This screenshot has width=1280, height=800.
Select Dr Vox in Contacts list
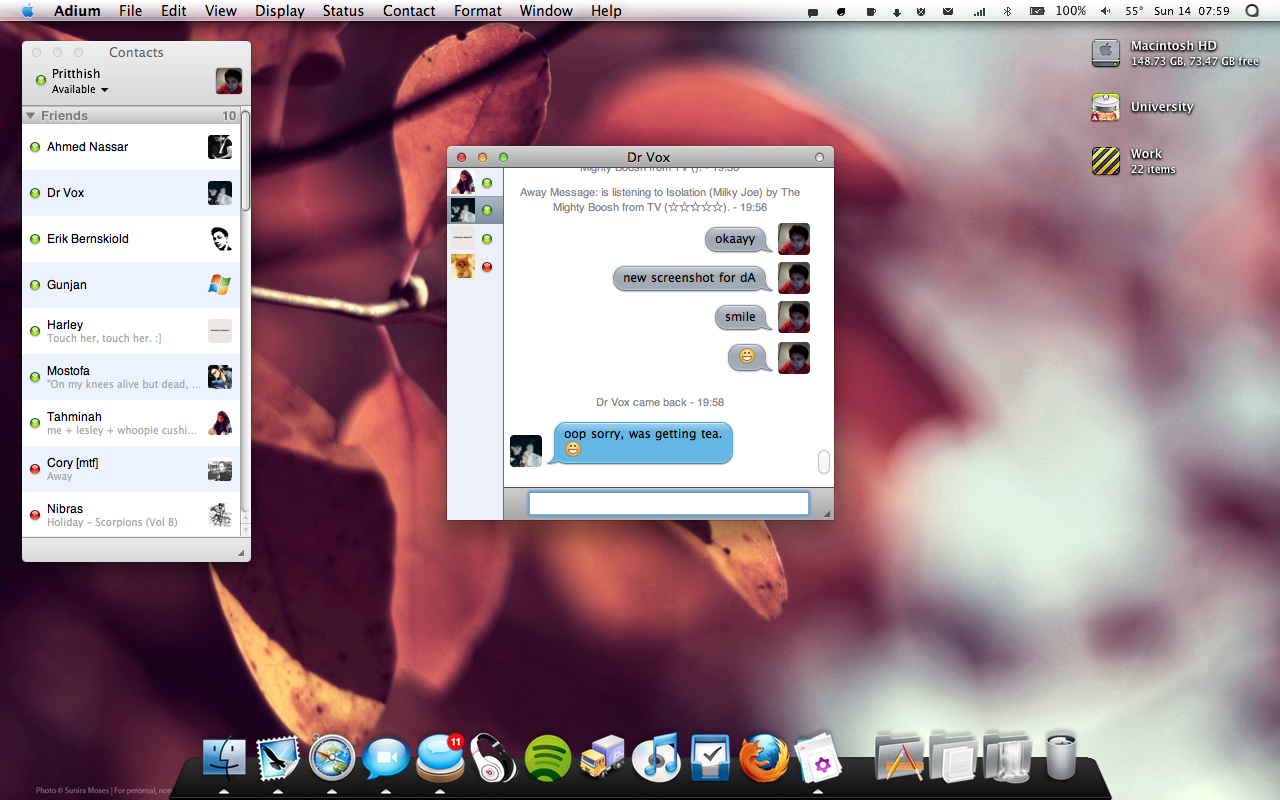[131, 193]
